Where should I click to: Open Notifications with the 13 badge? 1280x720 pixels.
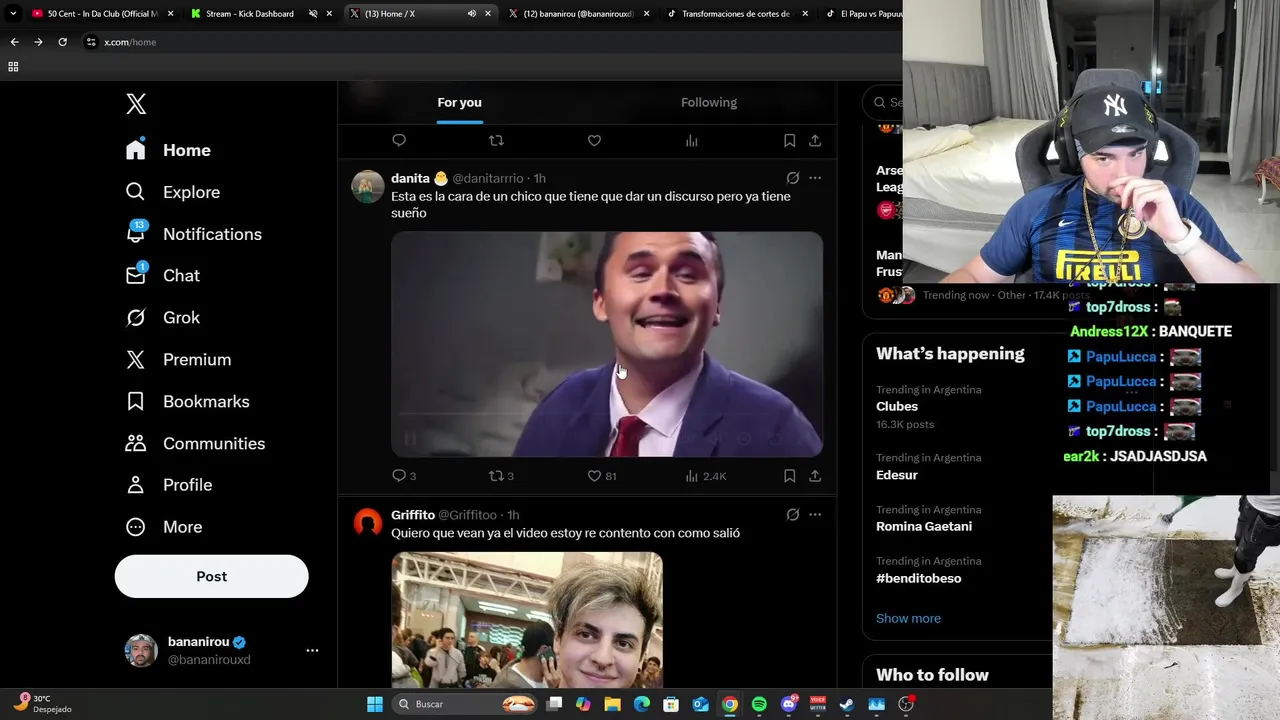[x=193, y=234]
